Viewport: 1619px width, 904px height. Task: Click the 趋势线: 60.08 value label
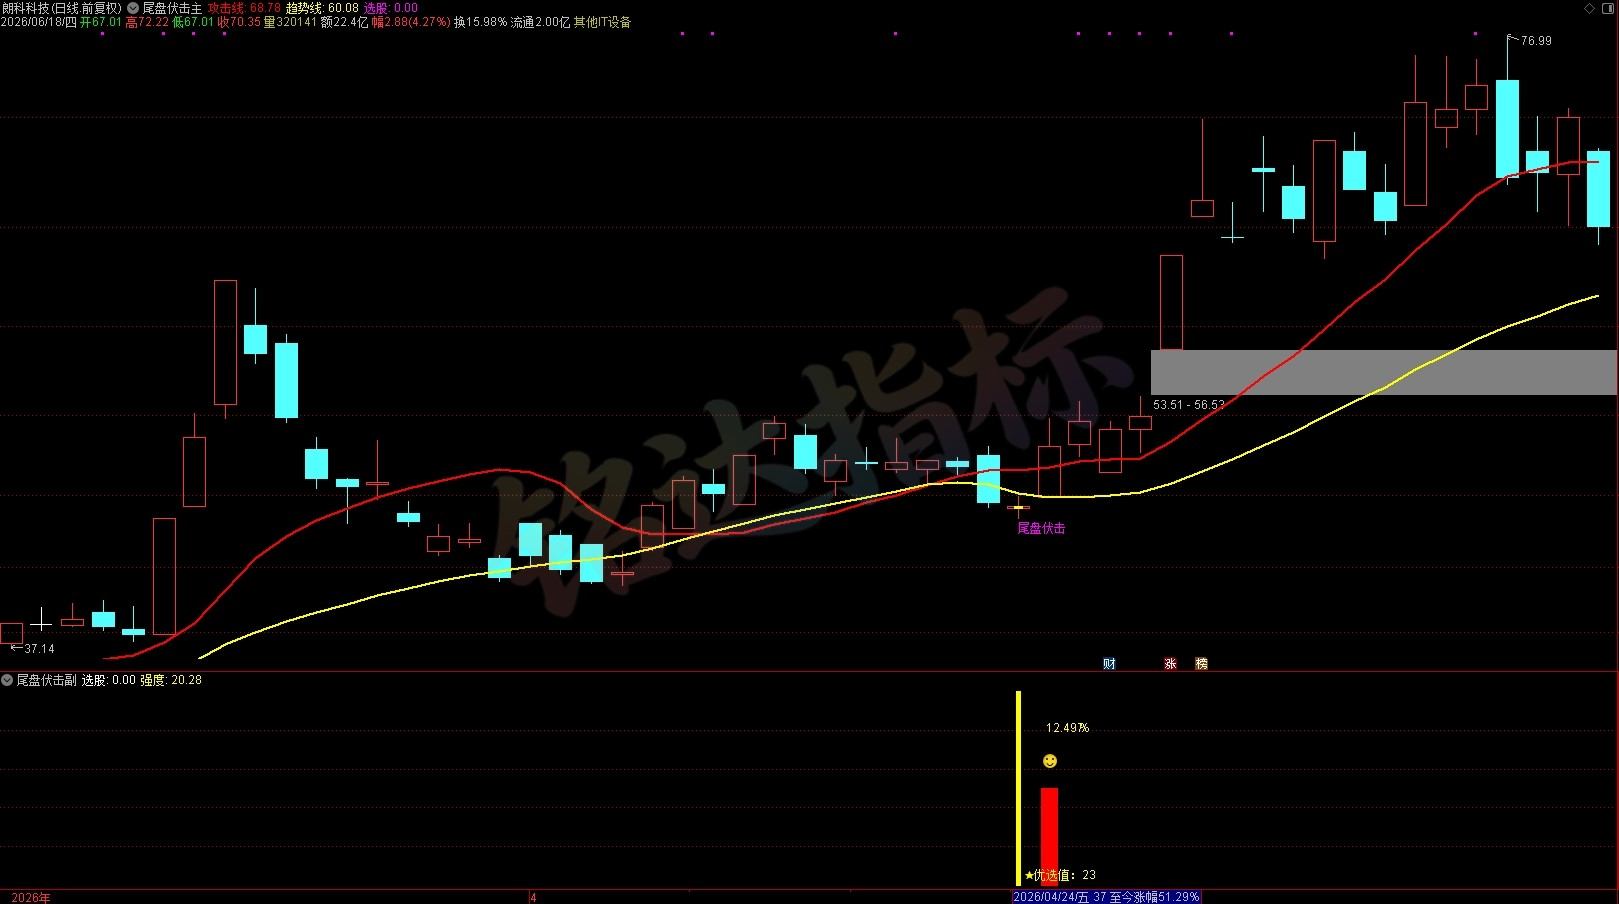322,8
